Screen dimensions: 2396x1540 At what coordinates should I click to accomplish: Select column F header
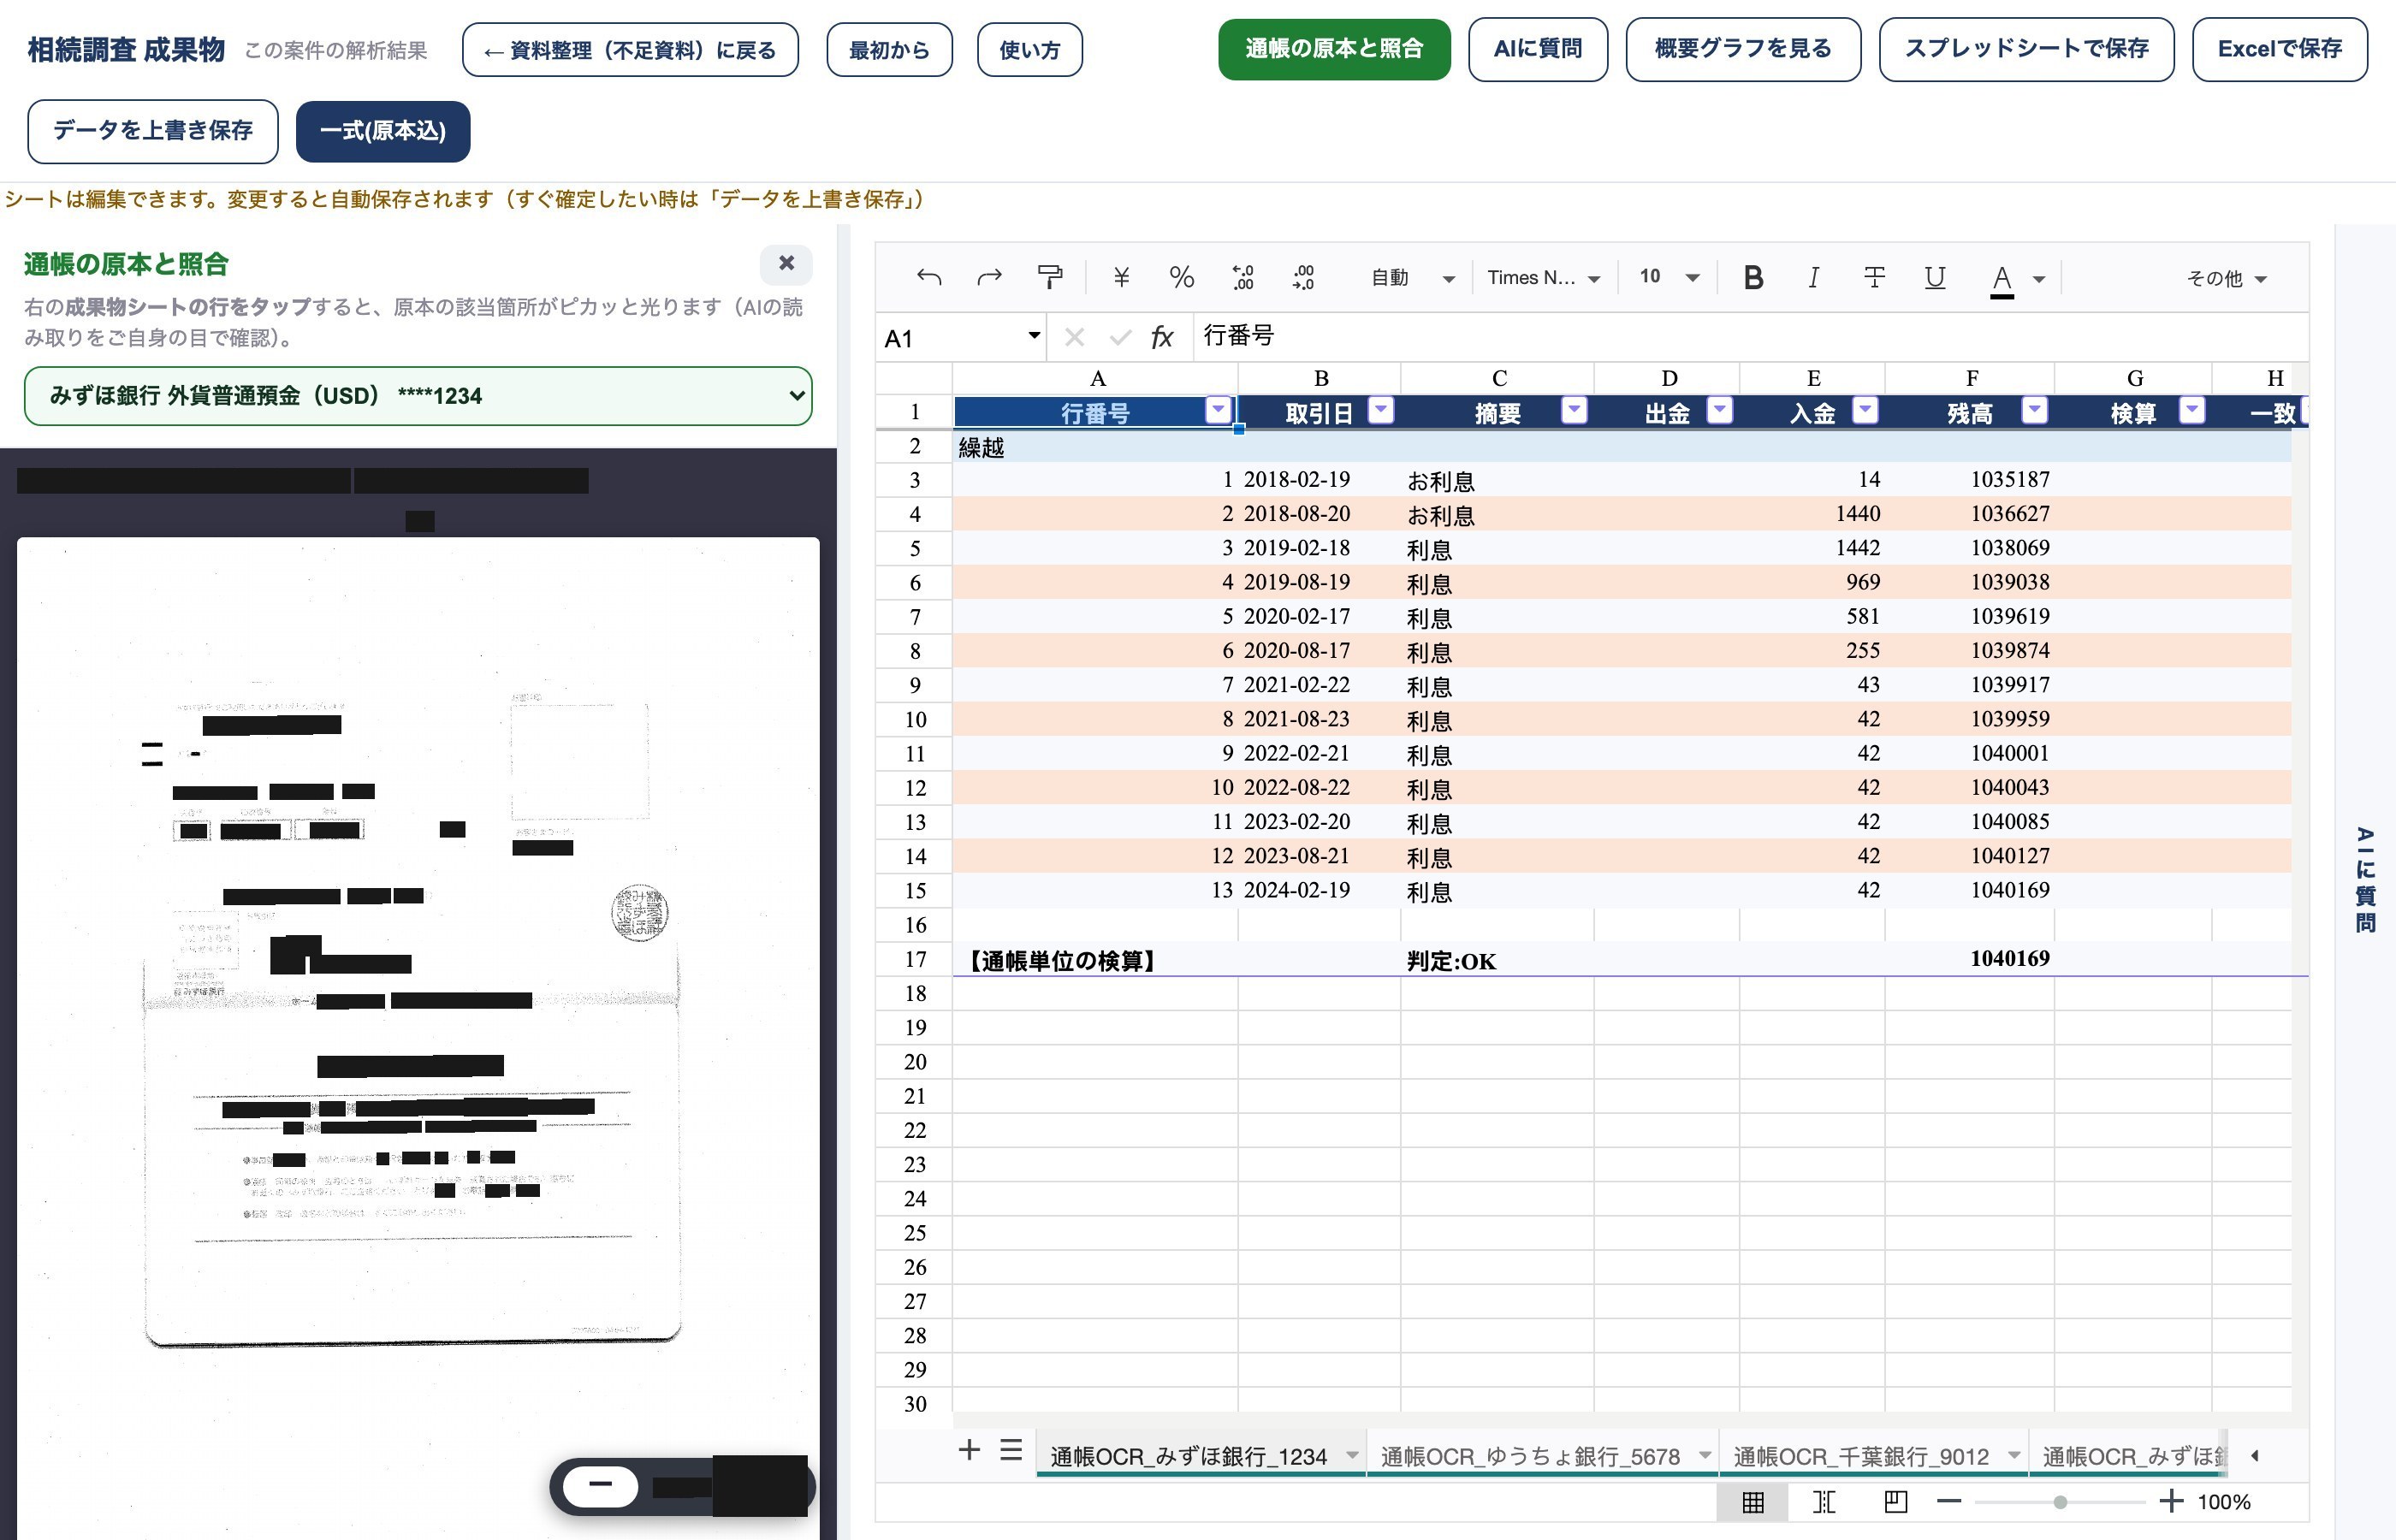coord(1970,378)
